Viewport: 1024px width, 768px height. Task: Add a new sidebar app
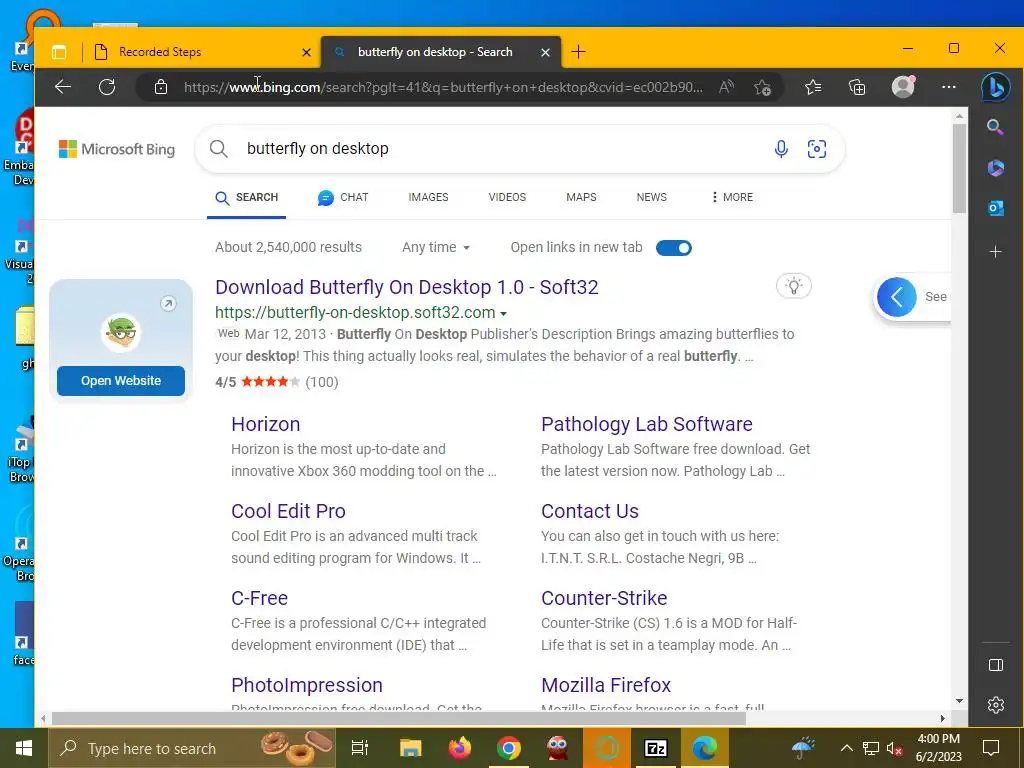point(995,251)
